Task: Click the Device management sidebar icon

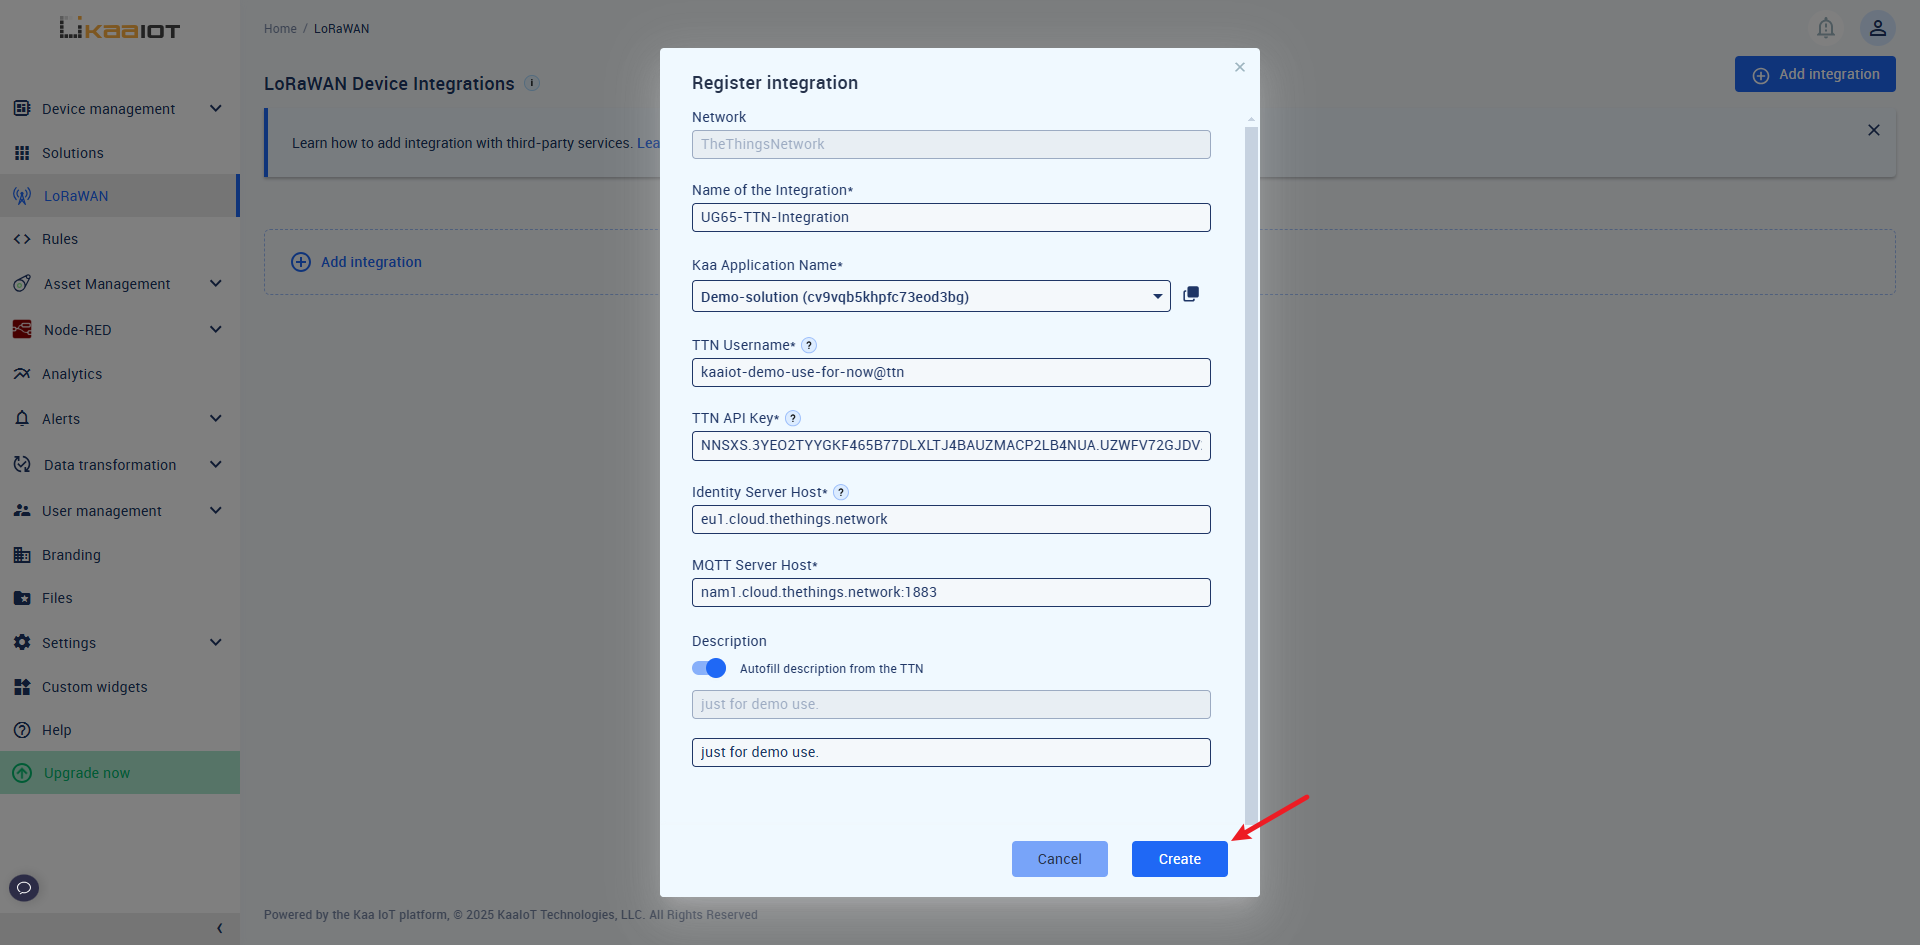Action: point(22,108)
